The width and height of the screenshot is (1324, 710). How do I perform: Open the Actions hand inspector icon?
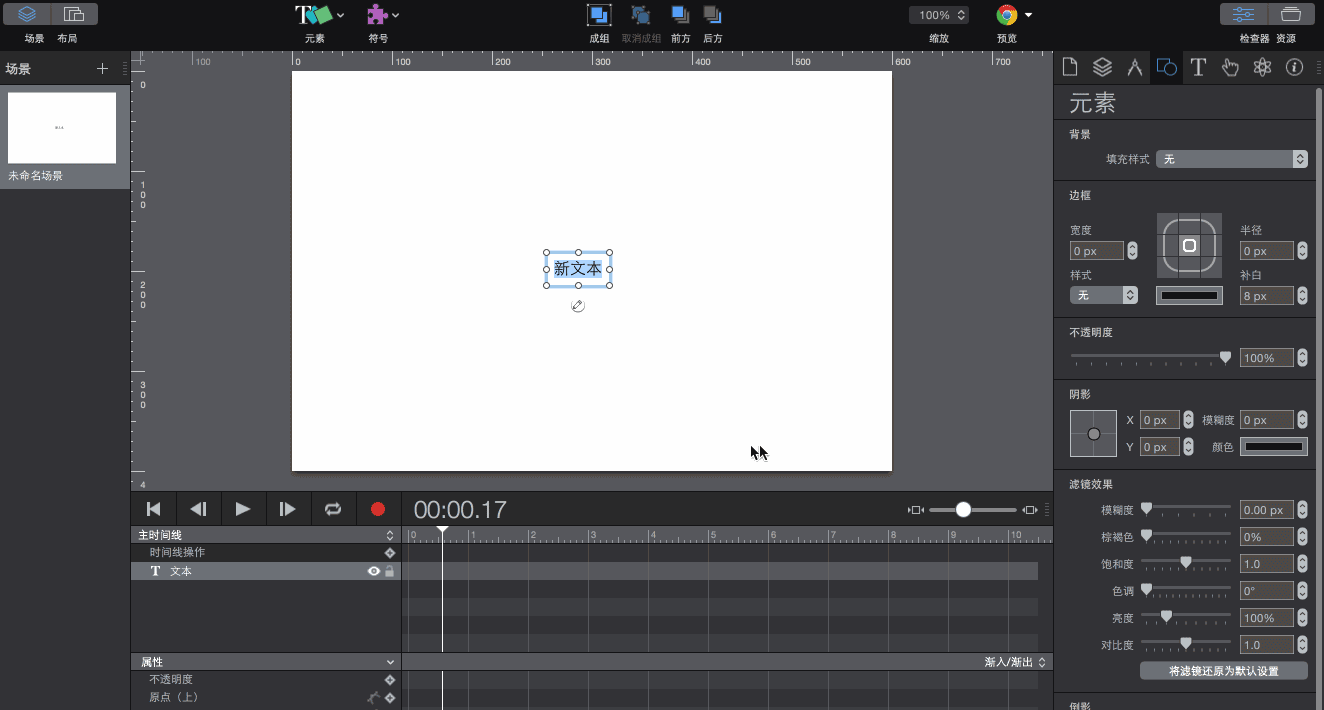click(1230, 67)
